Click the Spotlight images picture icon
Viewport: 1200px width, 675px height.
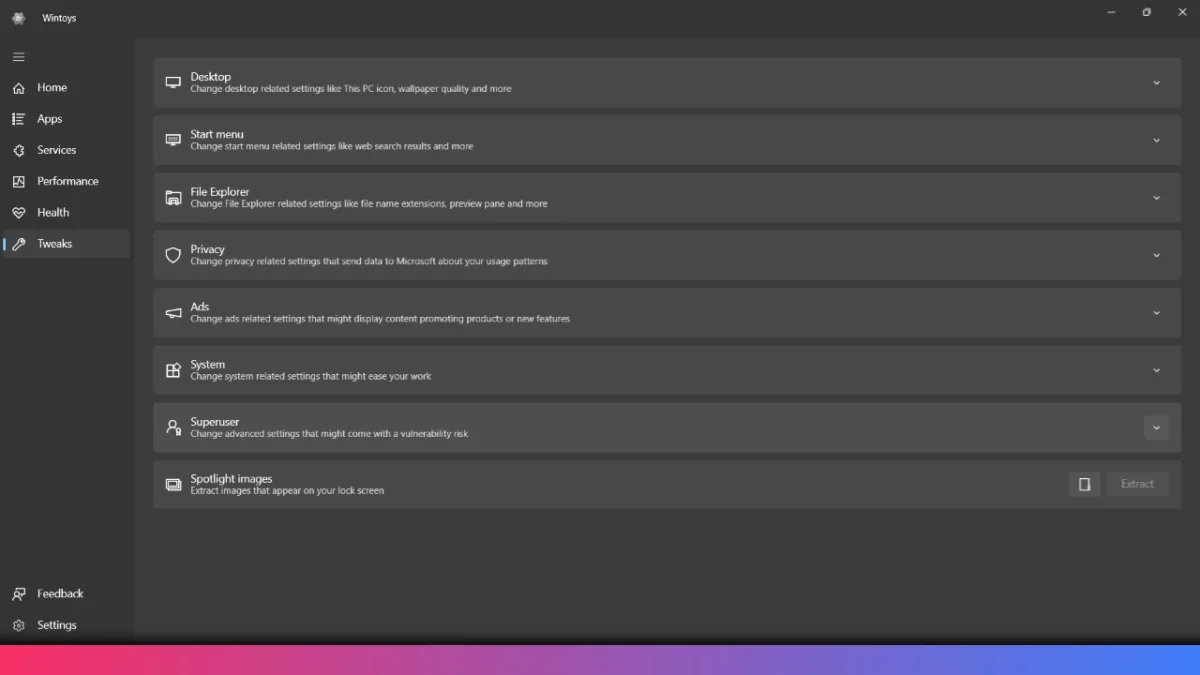click(x=173, y=485)
